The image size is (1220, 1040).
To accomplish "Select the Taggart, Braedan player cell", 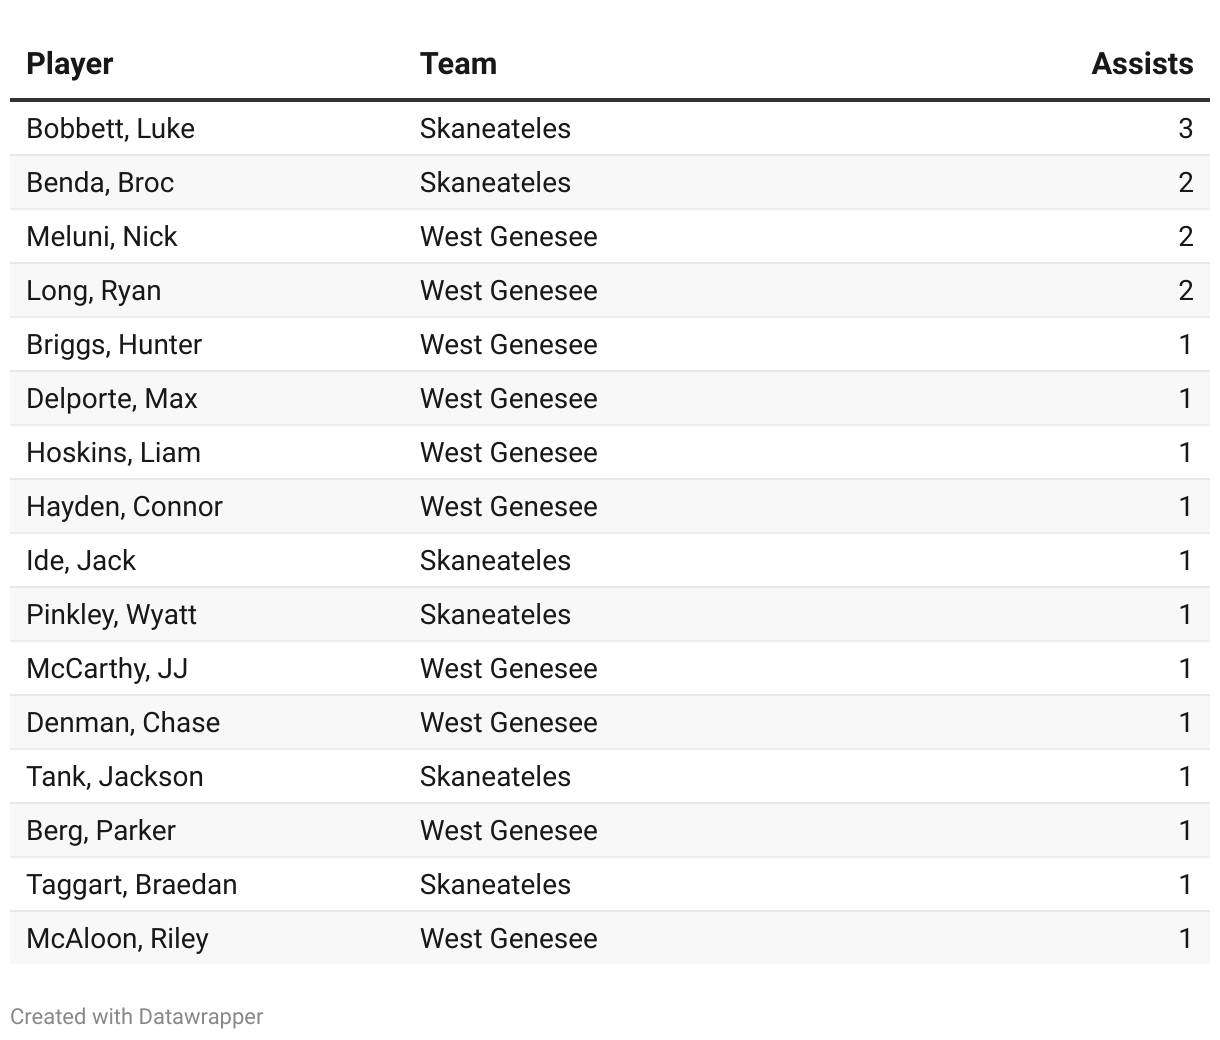I will [x=132, y=885].
